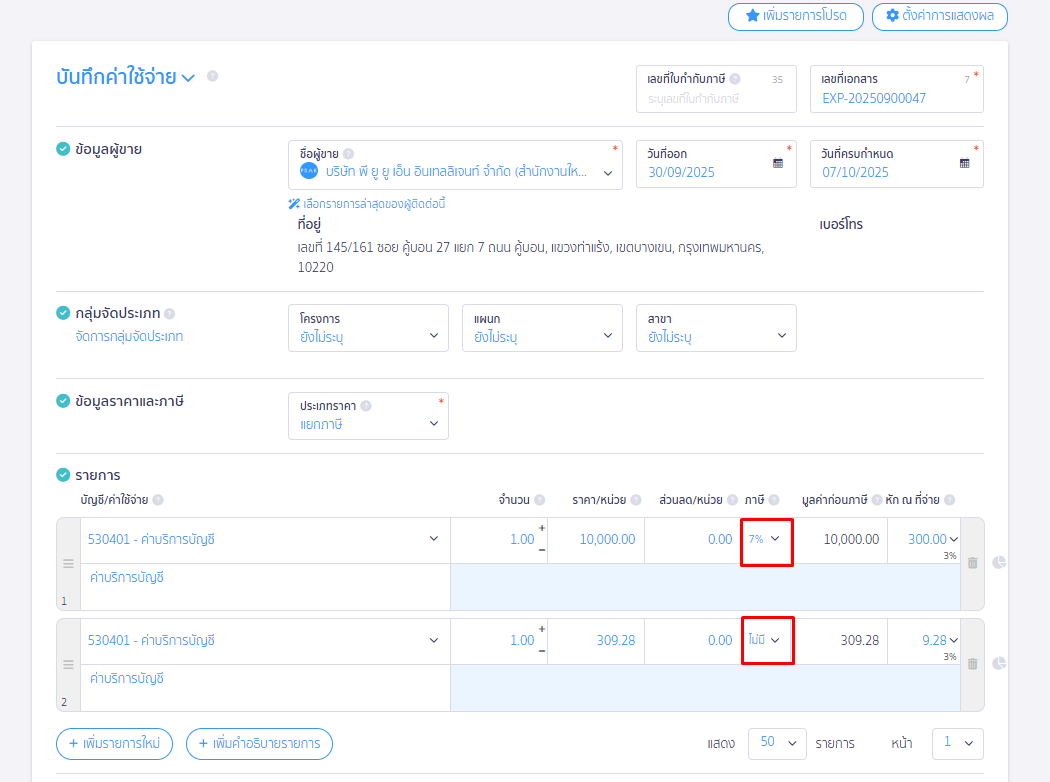This screenshot has width=1050, height=782.
Task: Click the minus stepper on row 2 quantity
Action: pos(542,651)
